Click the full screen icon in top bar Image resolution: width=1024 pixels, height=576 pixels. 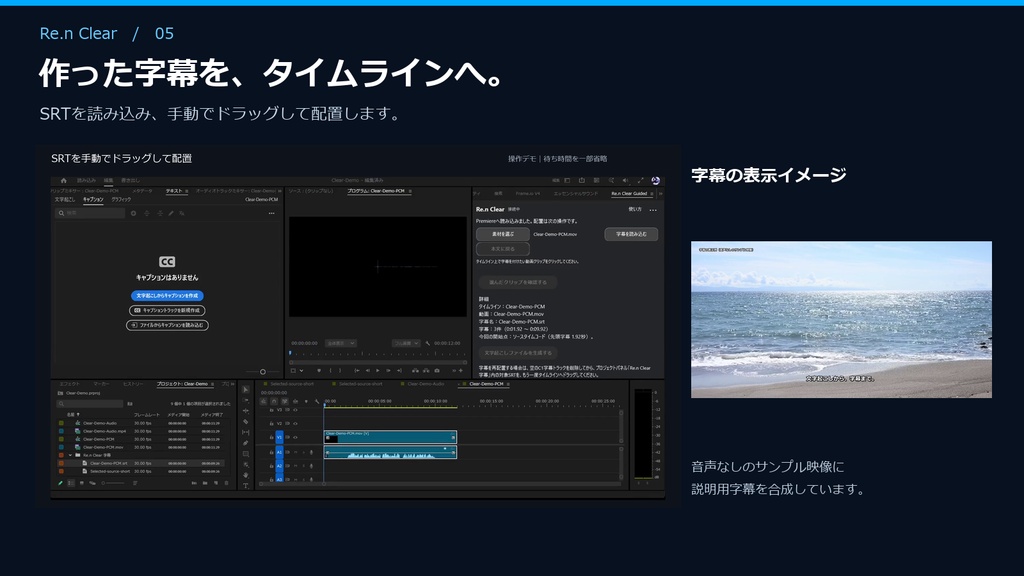click(640, 181)
